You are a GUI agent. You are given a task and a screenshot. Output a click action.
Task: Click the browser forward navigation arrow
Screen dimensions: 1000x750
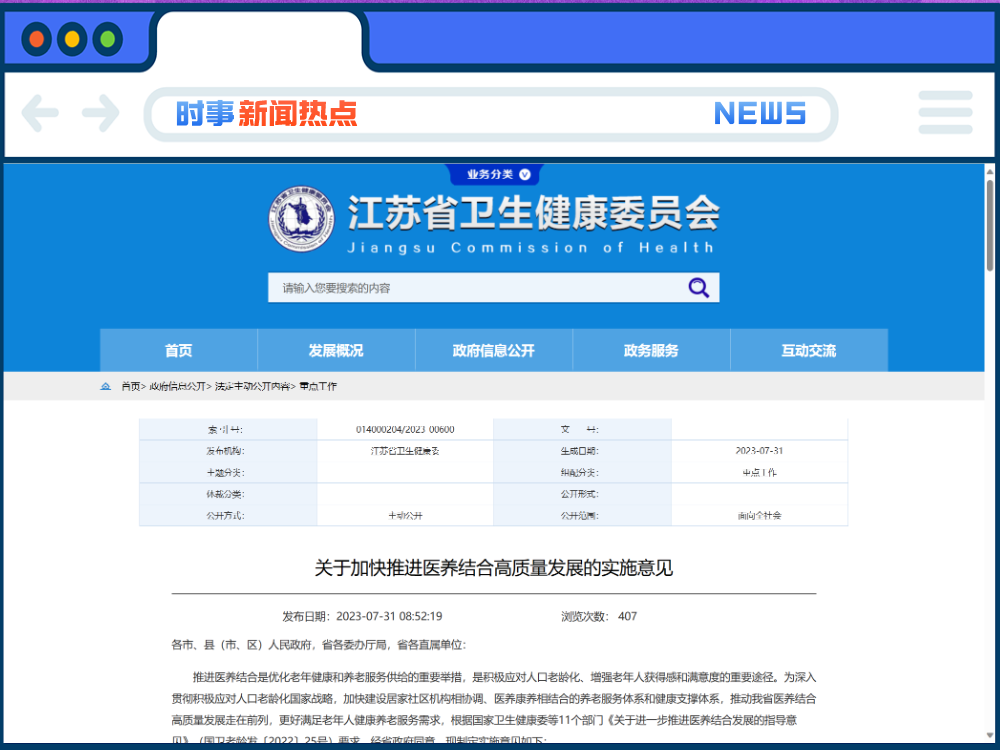pyautogui.click(x=100, y=113)
